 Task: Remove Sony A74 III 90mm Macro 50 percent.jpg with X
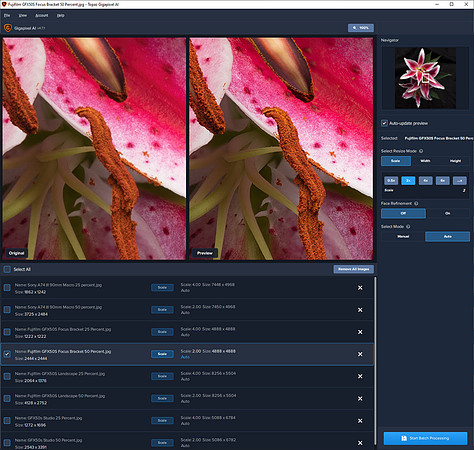click(360, 310)
